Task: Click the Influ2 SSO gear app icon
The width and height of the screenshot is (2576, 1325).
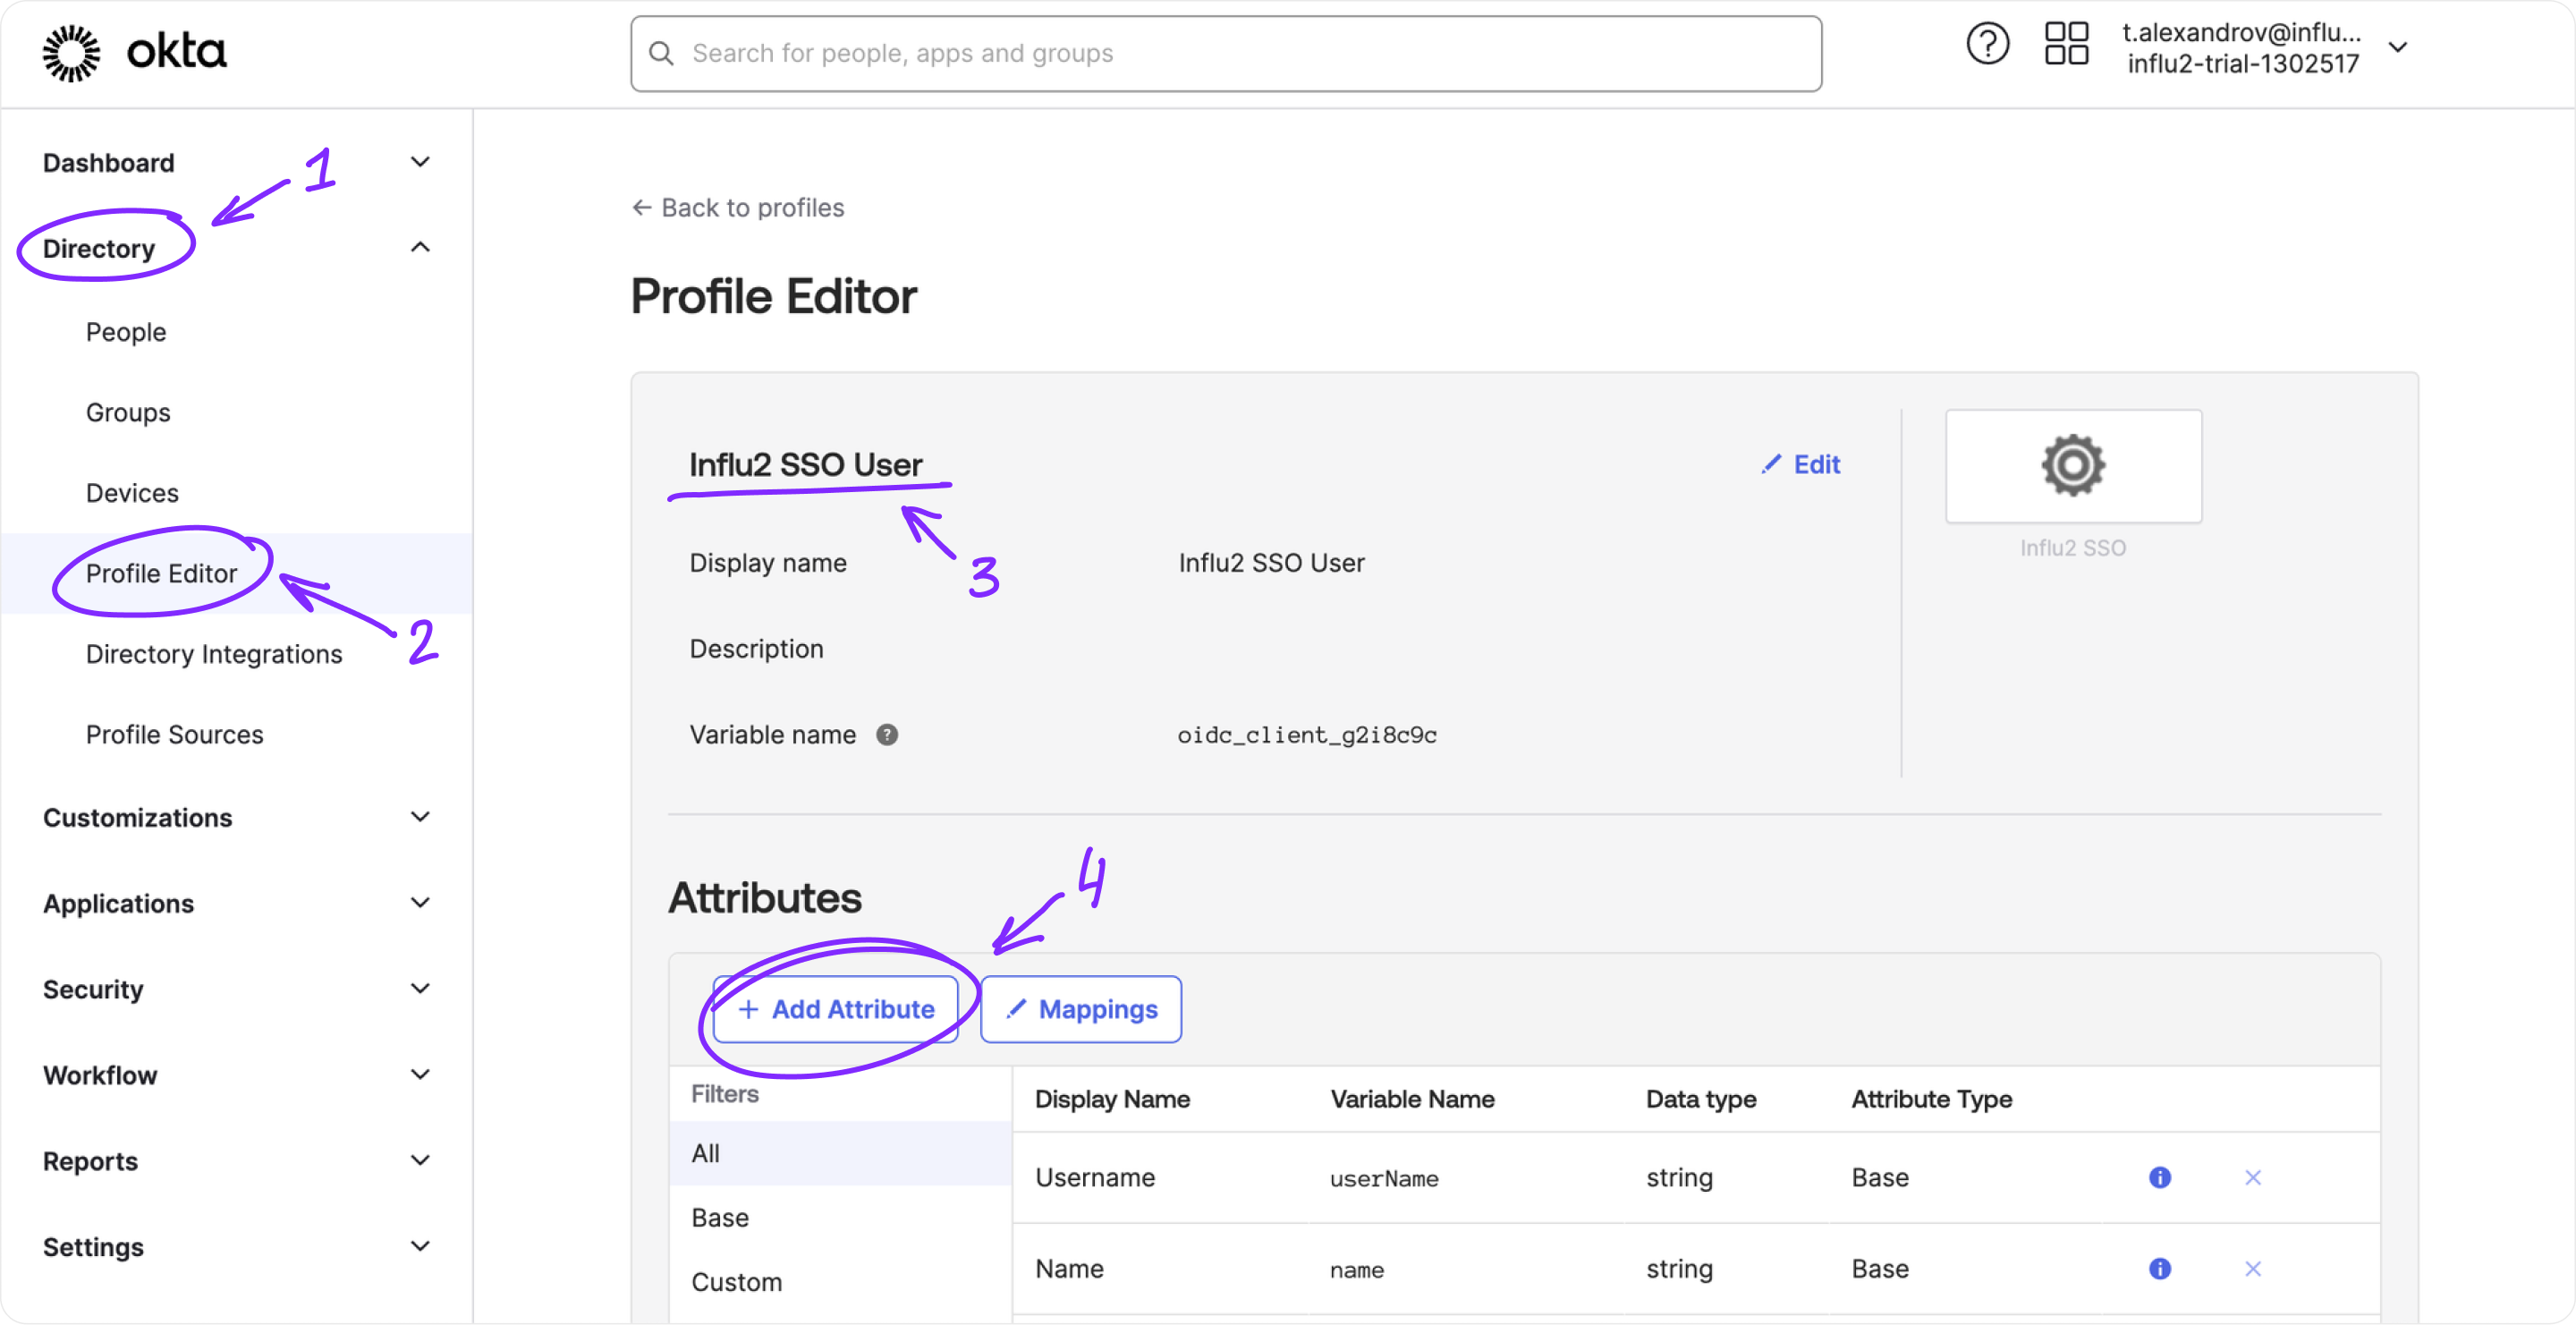Action: [2072, 465]
